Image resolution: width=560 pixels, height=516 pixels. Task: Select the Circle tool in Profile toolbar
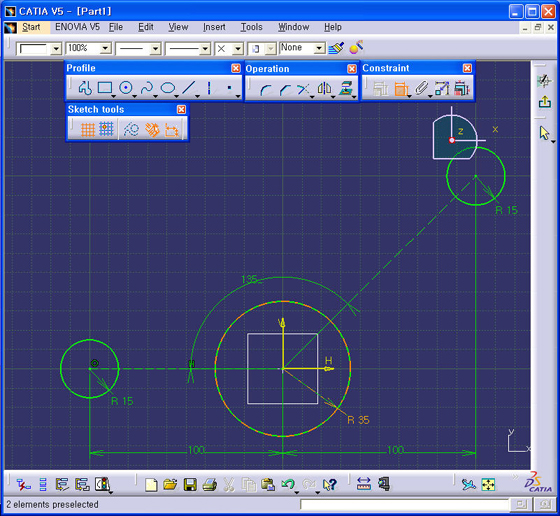[x=126, y=88]
